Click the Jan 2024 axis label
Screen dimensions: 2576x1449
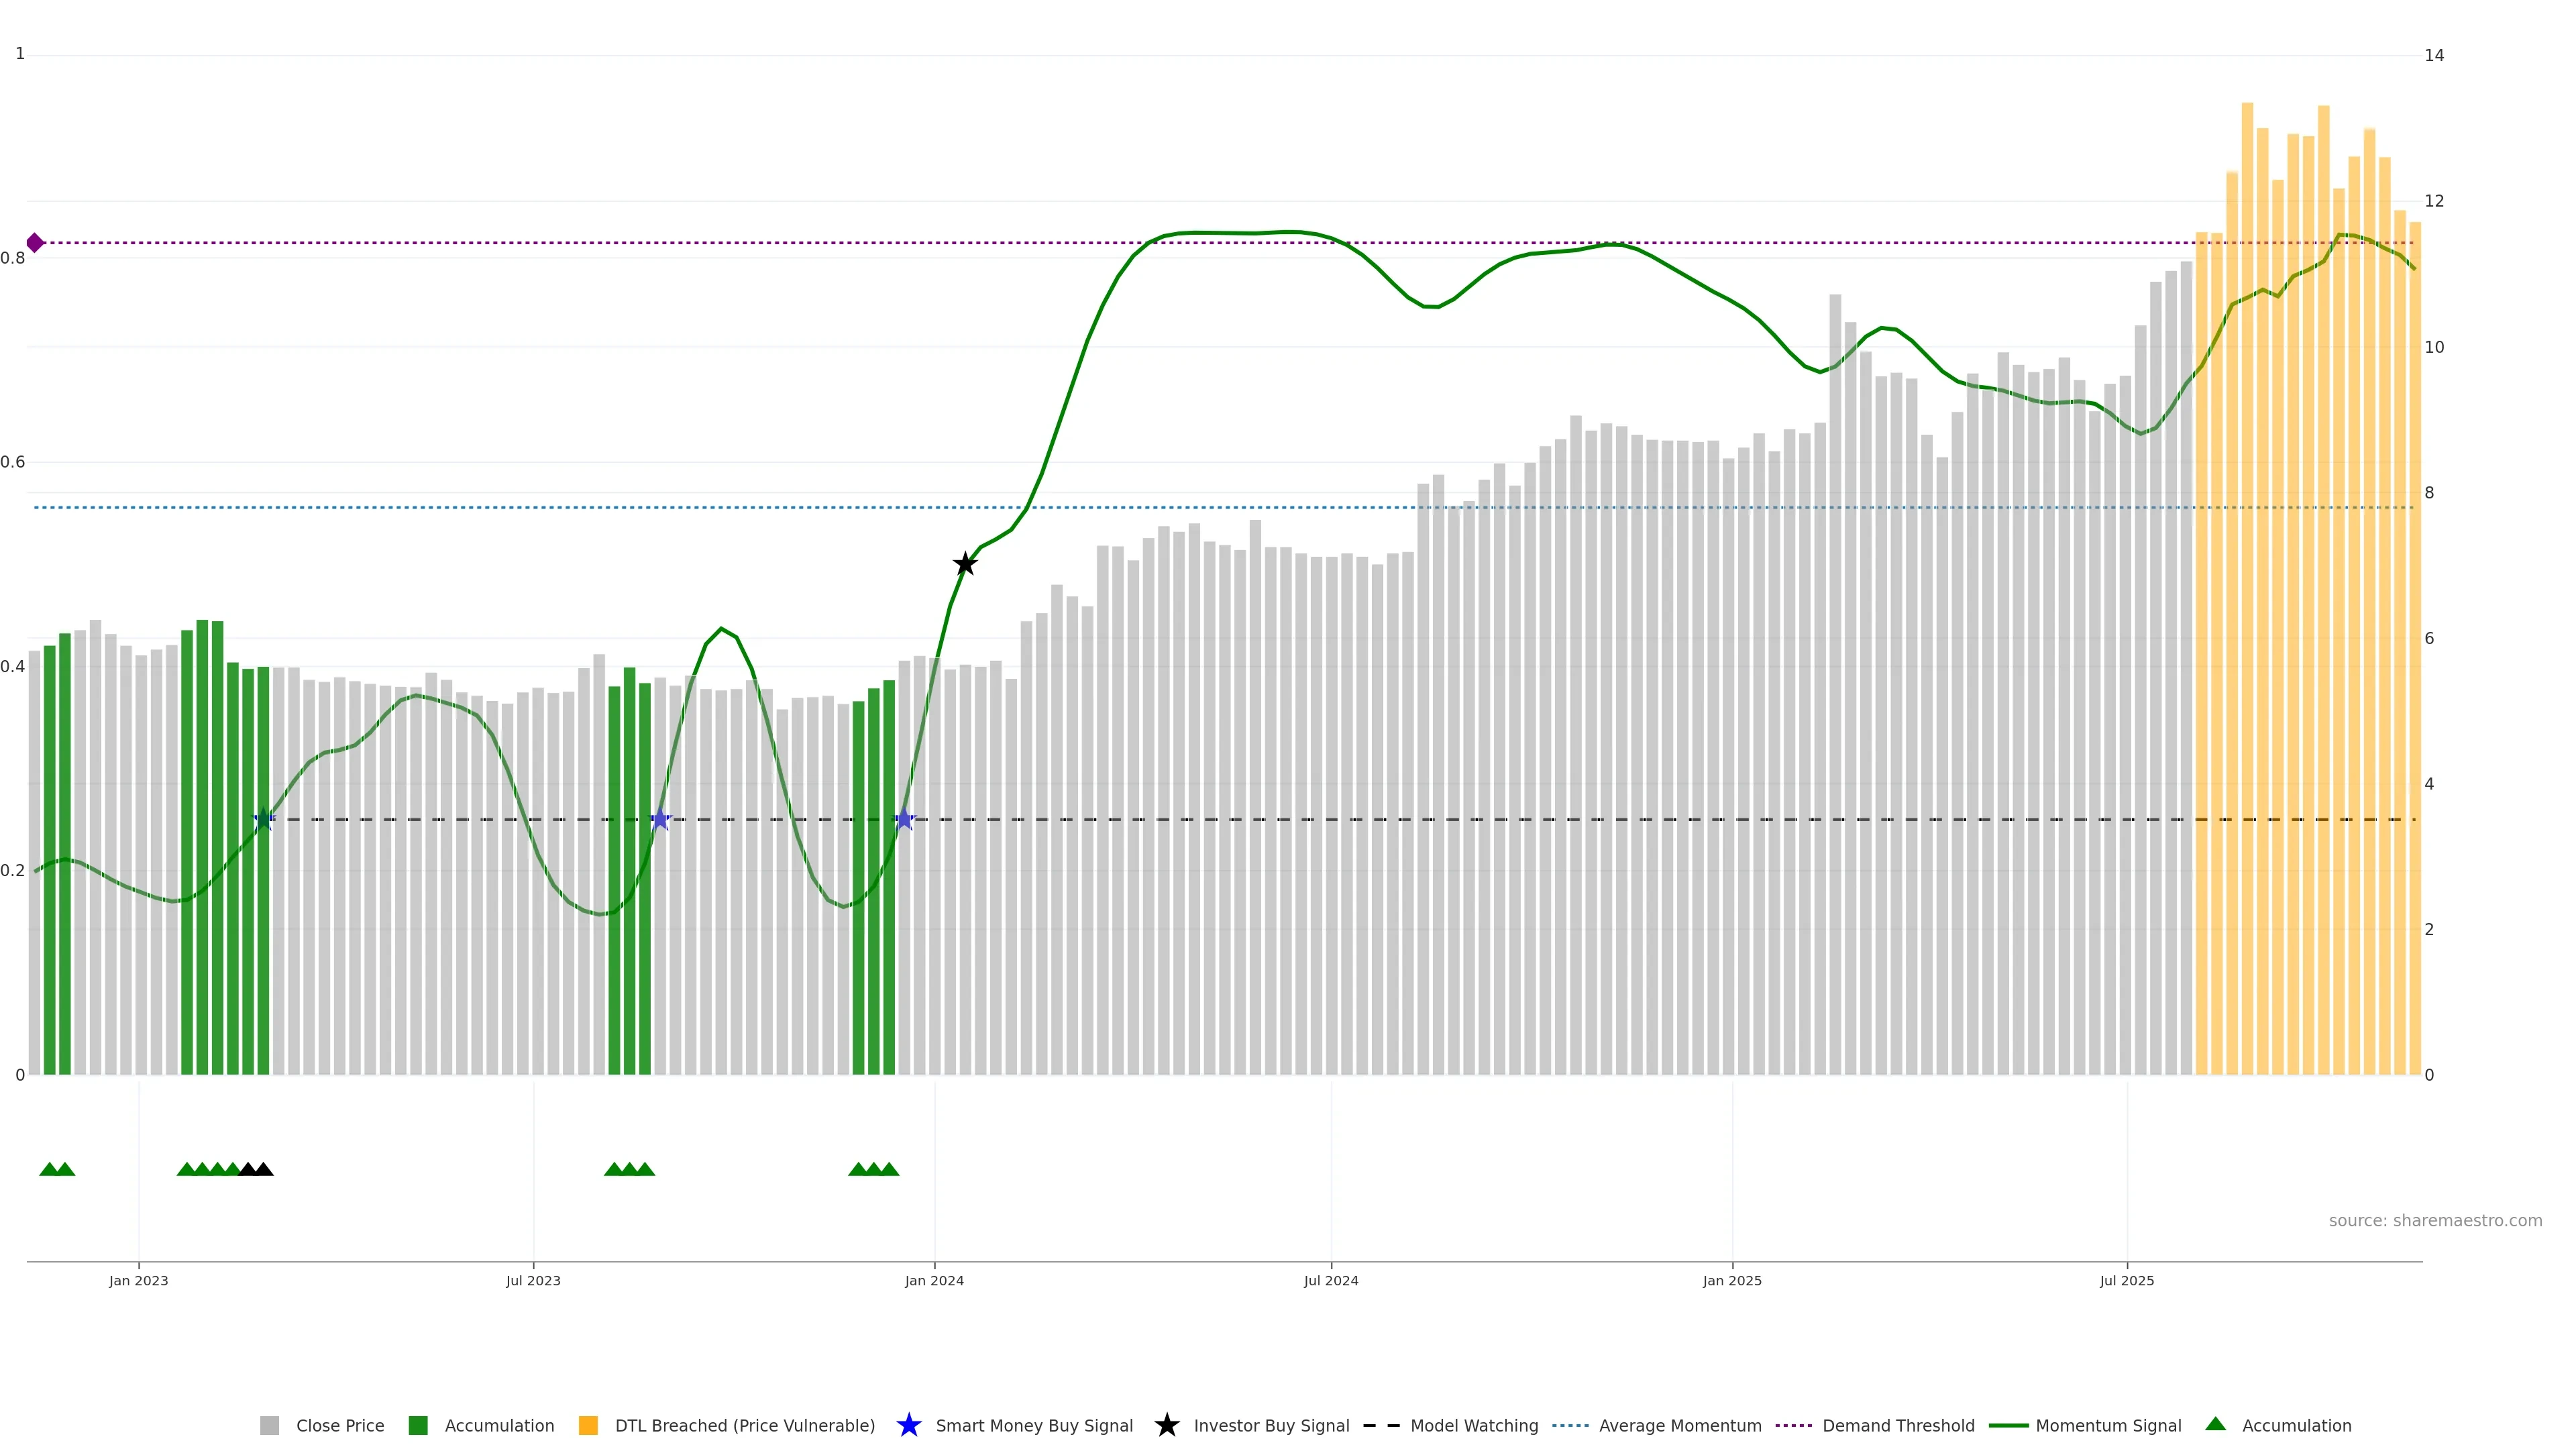934,1281
